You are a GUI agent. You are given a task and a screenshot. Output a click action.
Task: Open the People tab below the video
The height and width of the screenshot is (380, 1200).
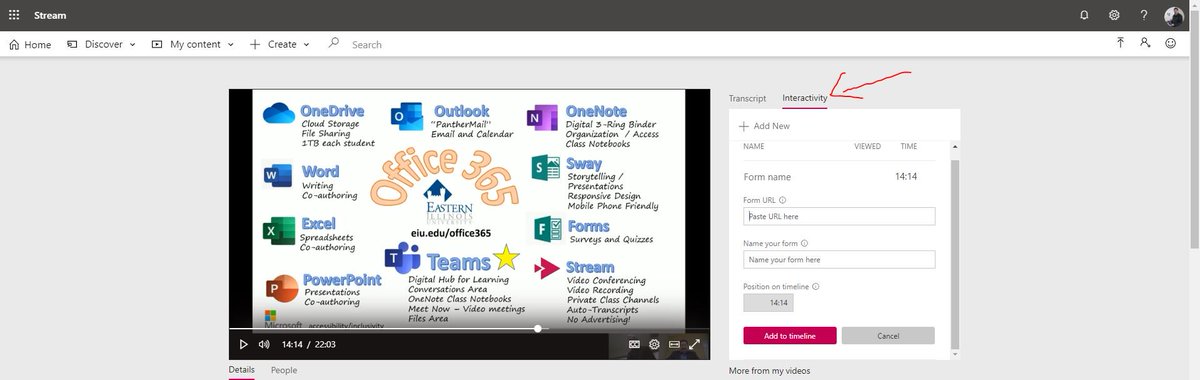pyautogui.click(x=284, y=370)
